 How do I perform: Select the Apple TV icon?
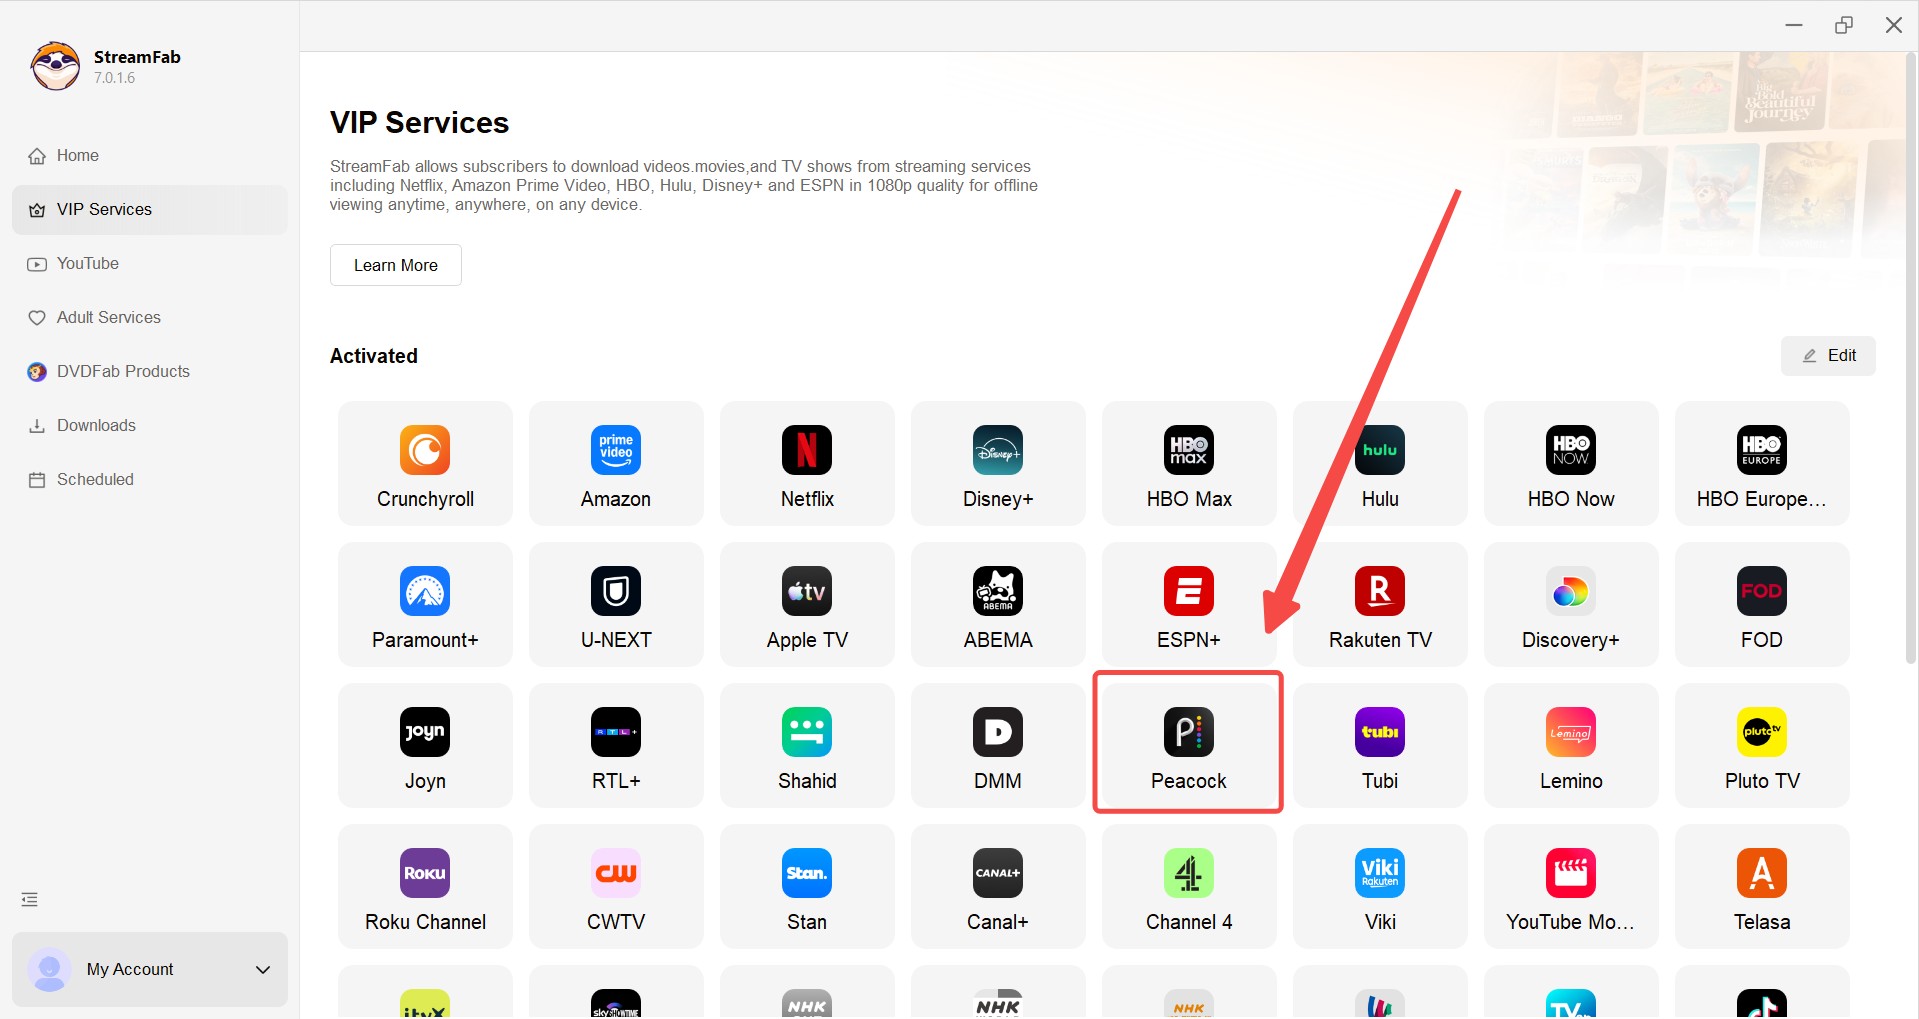pyautogui.click(x=807, y=605)
